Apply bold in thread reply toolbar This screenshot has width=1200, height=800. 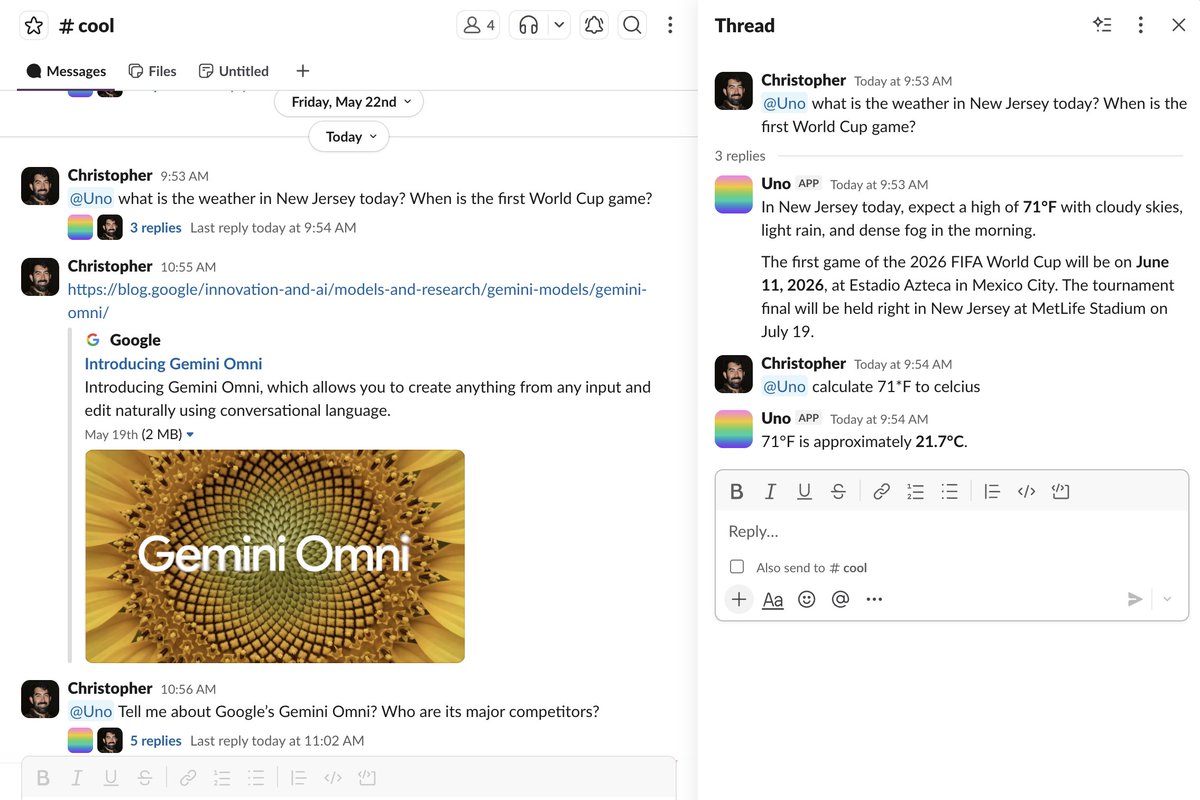[x=737, y=491]
